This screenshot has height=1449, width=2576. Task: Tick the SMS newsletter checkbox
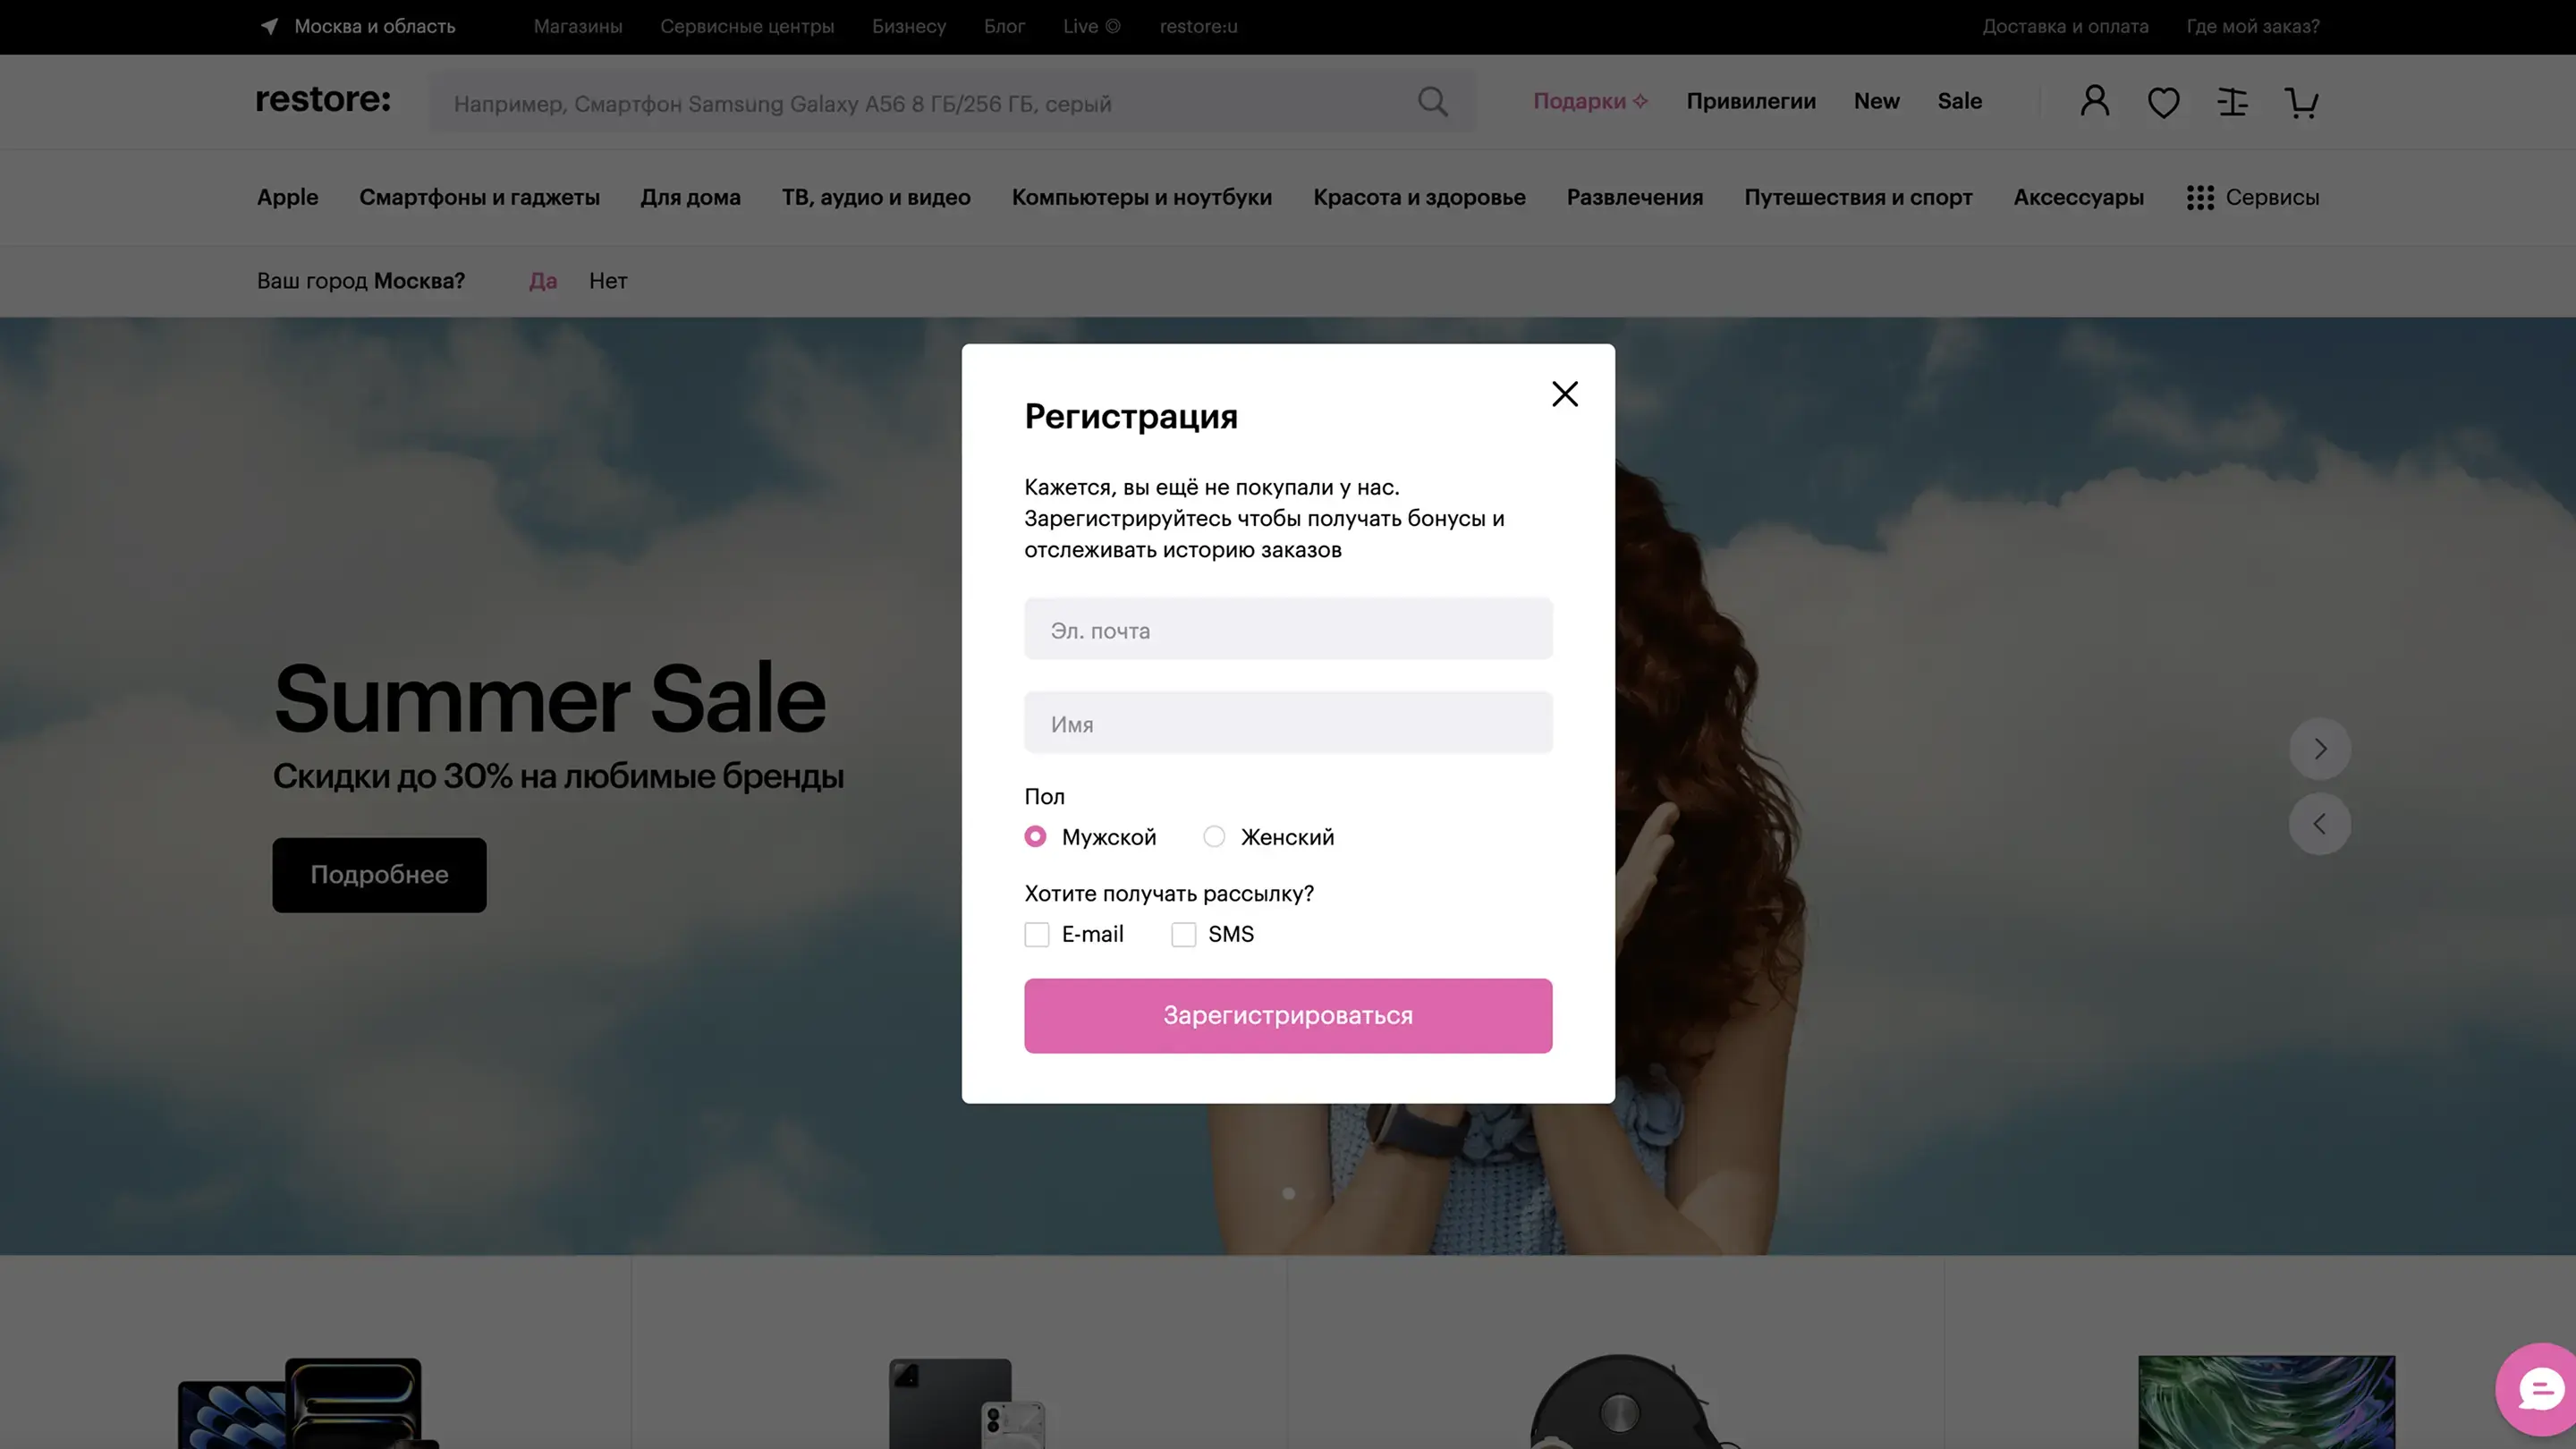tap(1183, 935)
